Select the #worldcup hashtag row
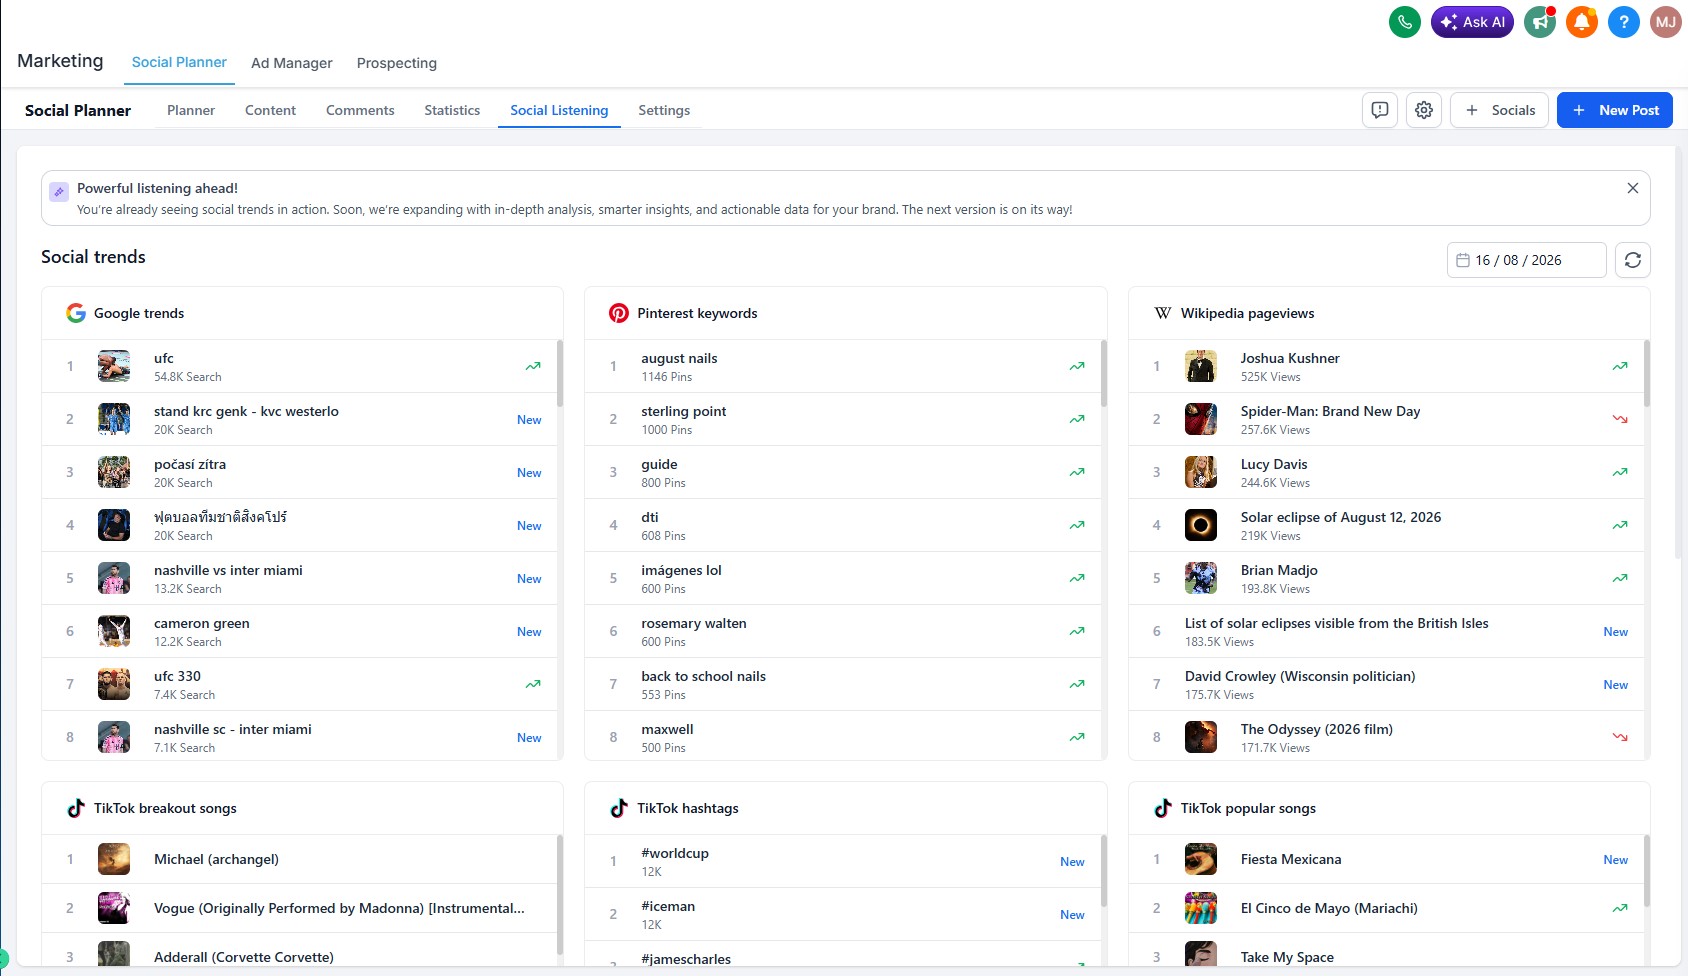 842,861
